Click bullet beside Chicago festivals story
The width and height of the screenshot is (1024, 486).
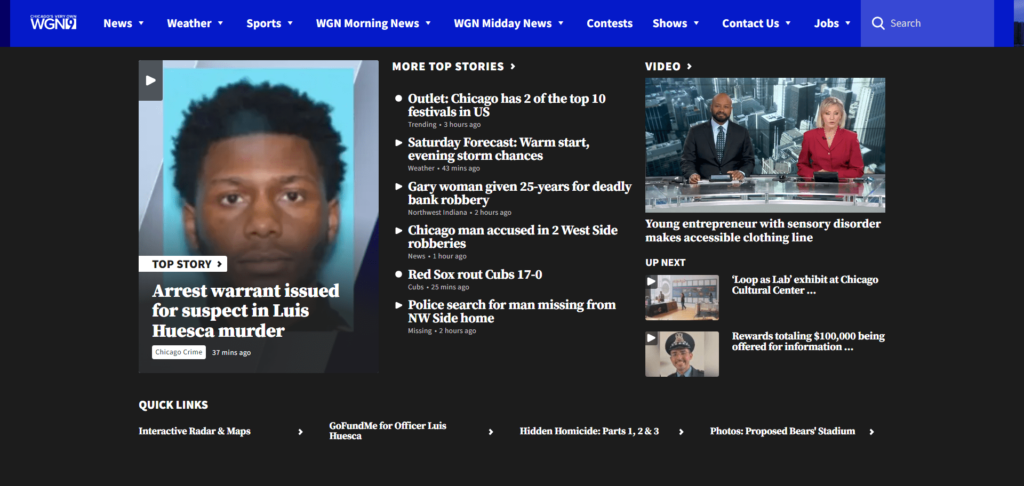399,99
